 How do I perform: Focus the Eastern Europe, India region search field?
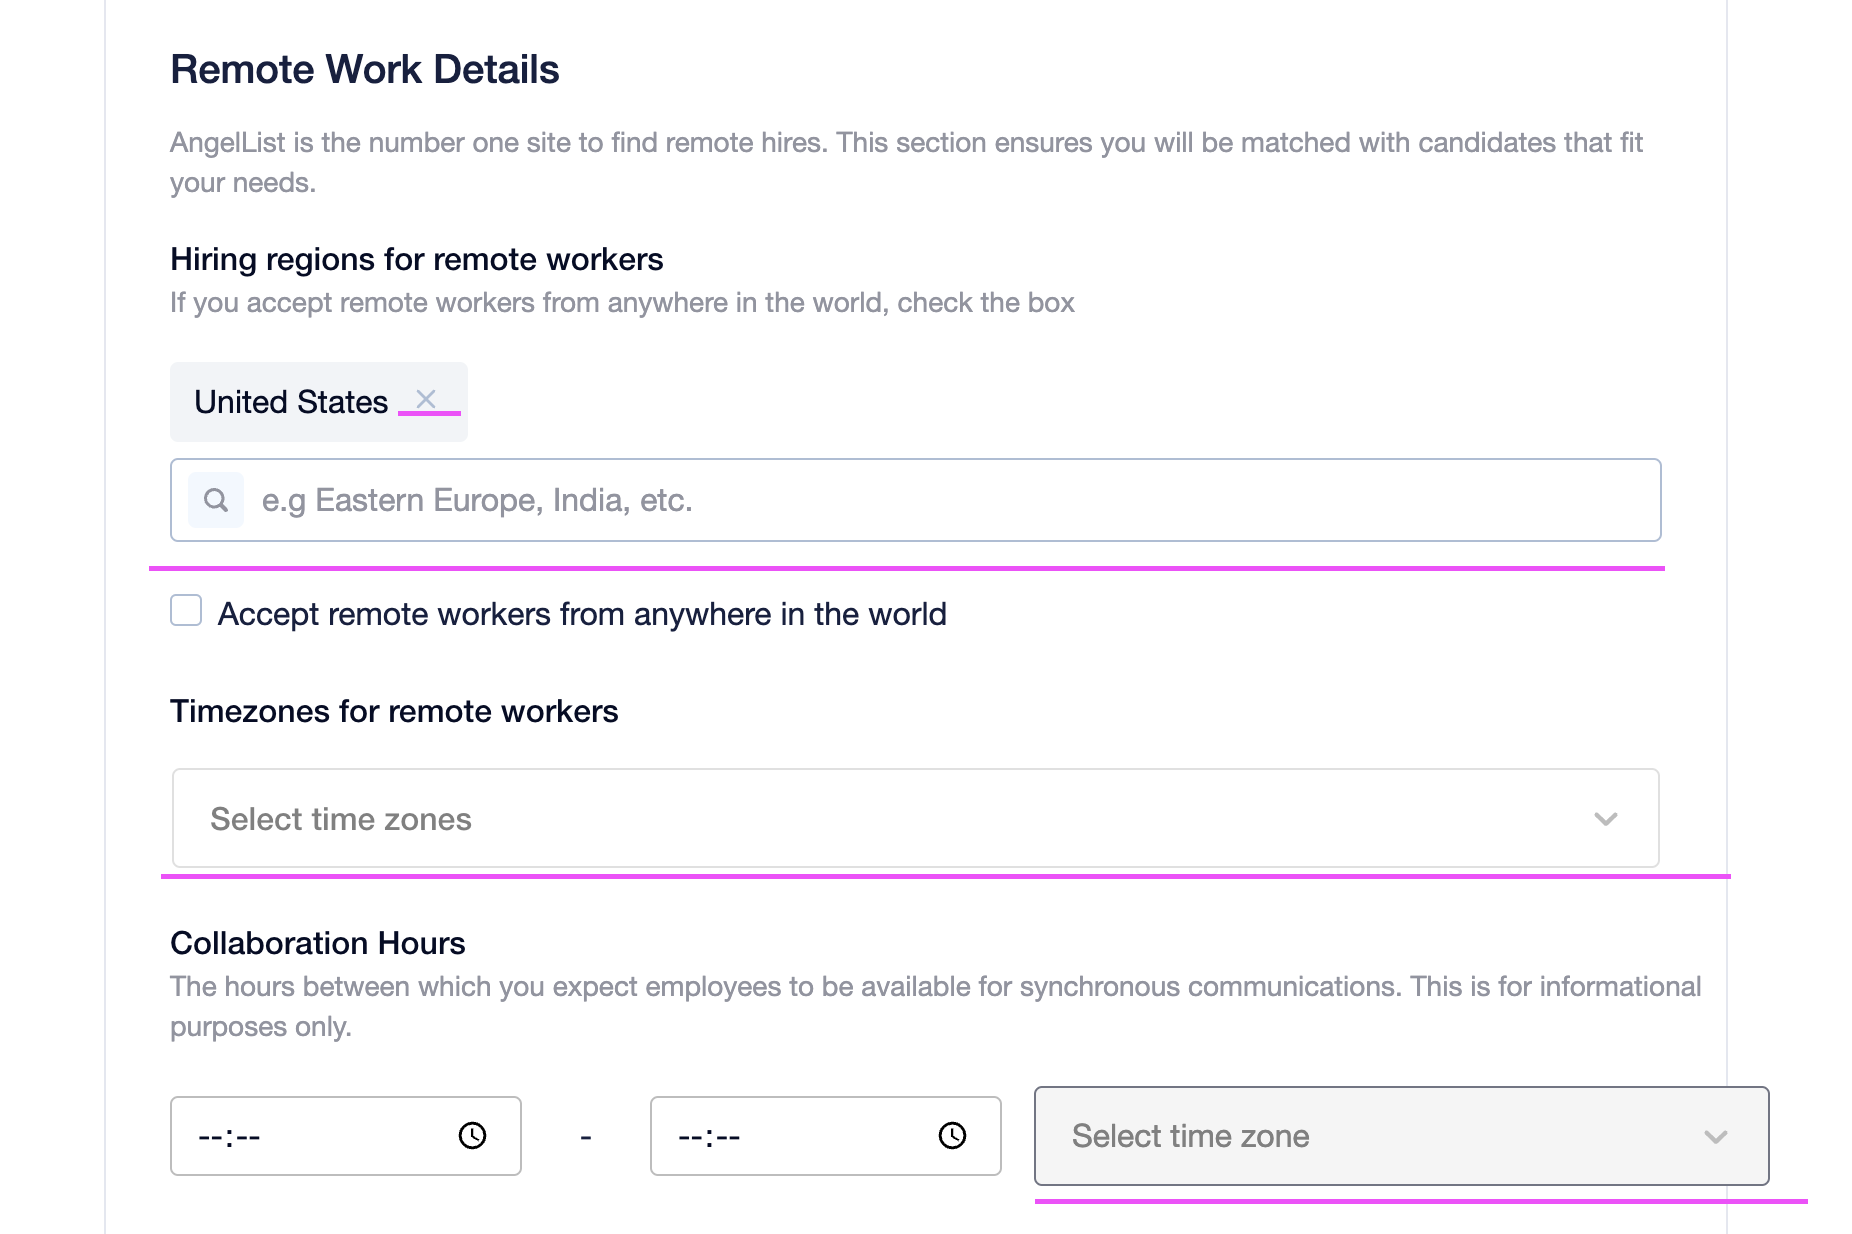click(x=915, y=500)
